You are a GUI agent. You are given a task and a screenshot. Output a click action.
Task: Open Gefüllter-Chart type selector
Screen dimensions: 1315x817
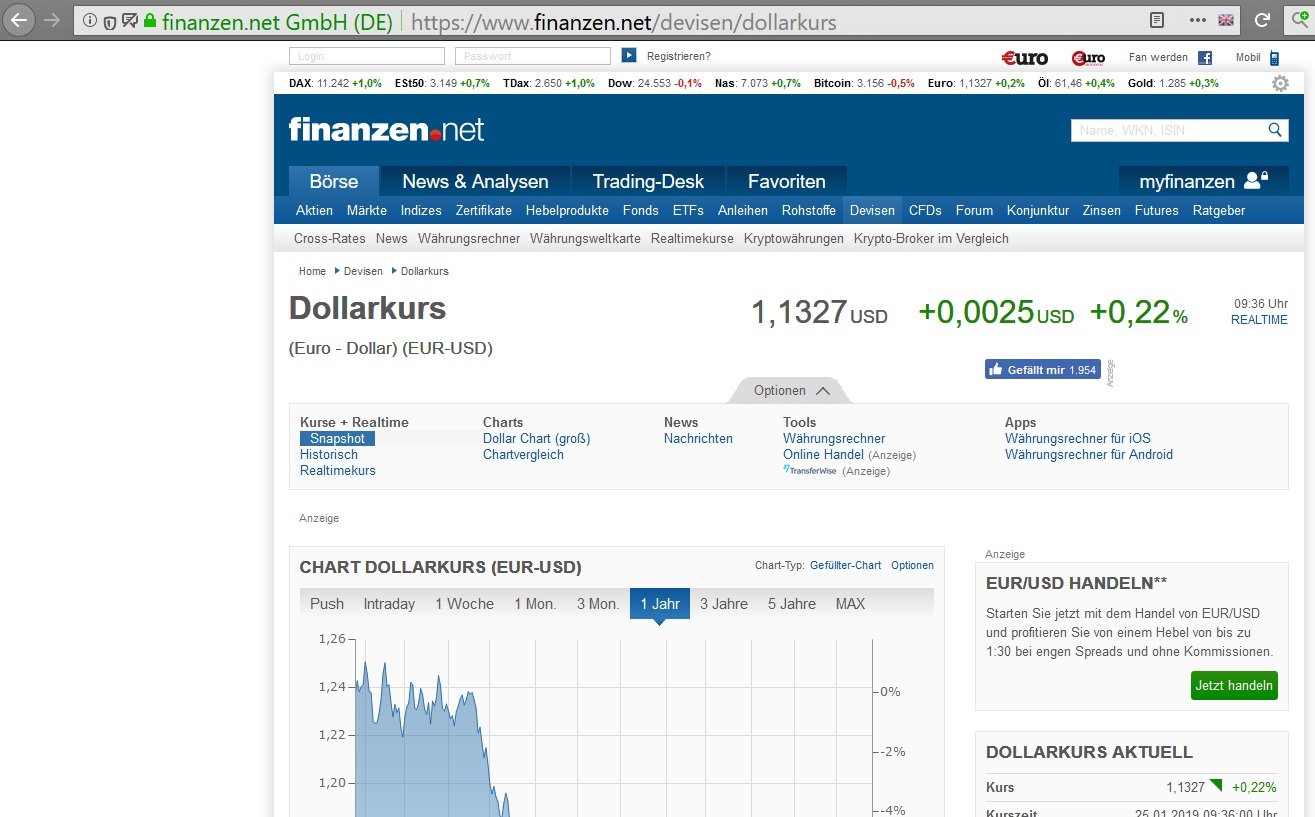pyautogui.click(x=846, y=565)
